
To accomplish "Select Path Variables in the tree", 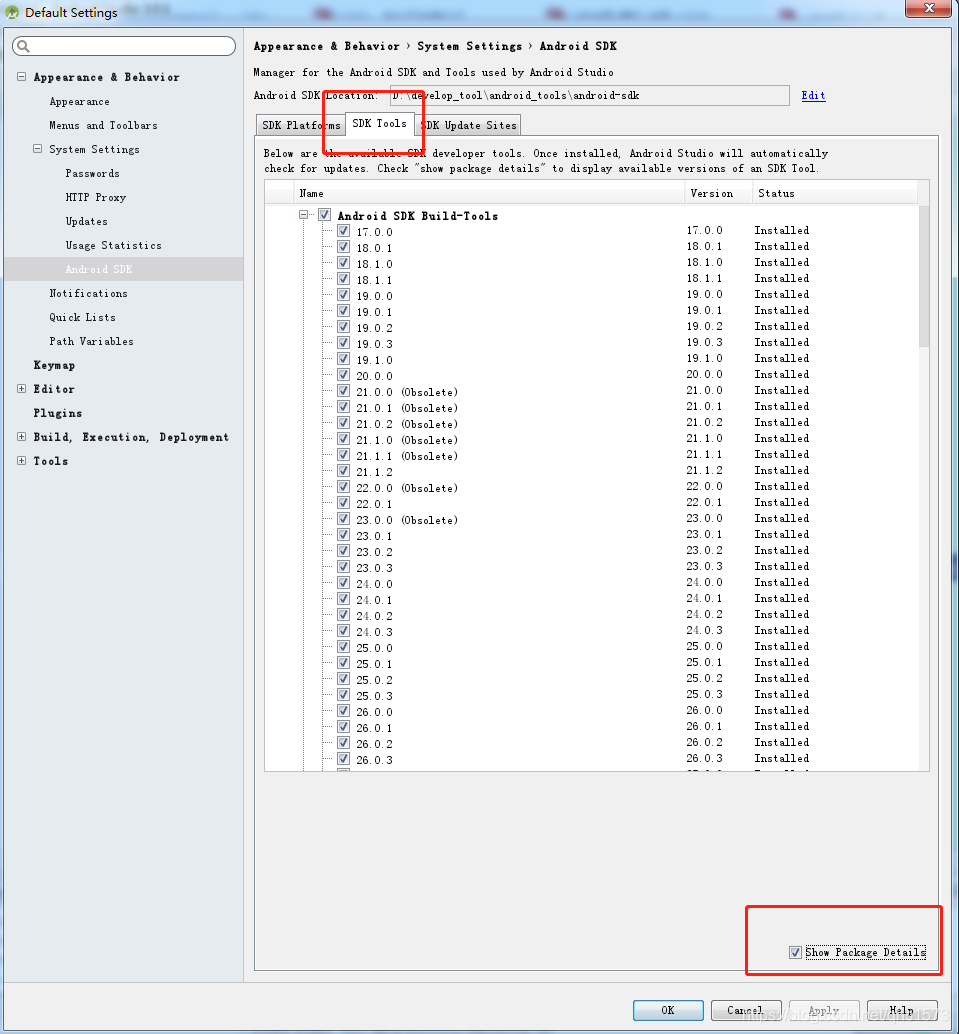I will (x=92, y=341).
